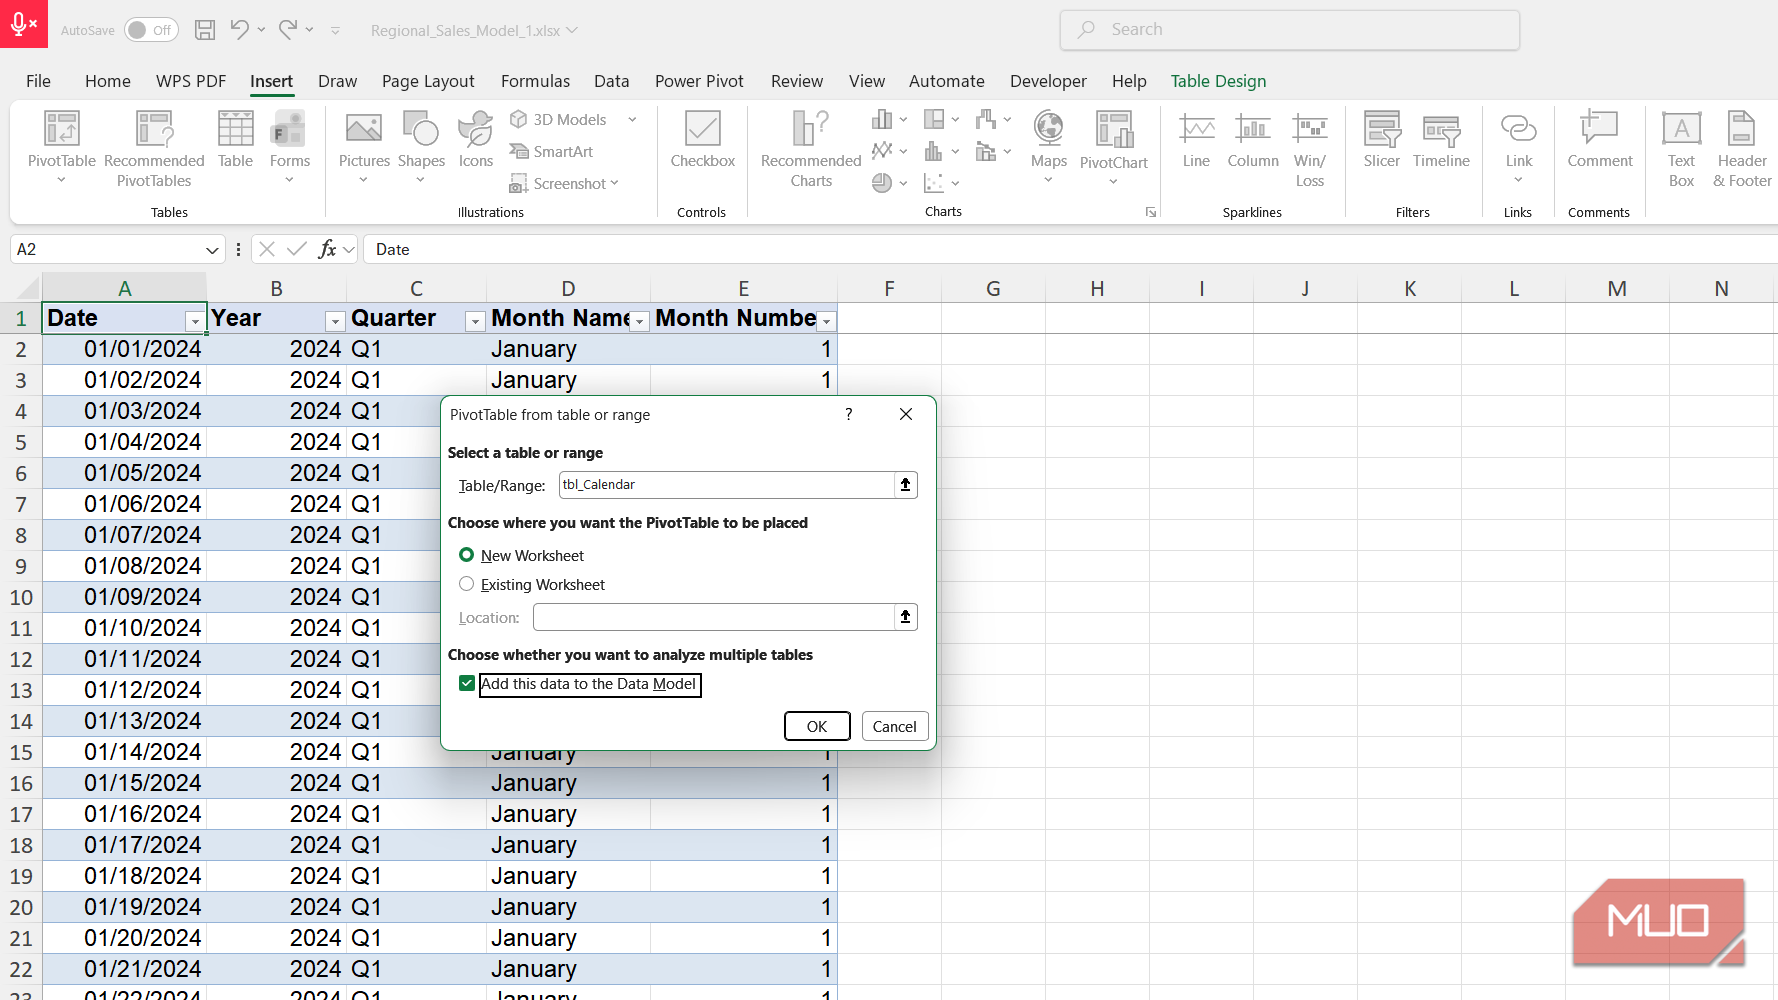Viewport: 1778px width, 1000px height.
Task: Expand the Screenshot dropdown
Action: (x=615, y=183)
